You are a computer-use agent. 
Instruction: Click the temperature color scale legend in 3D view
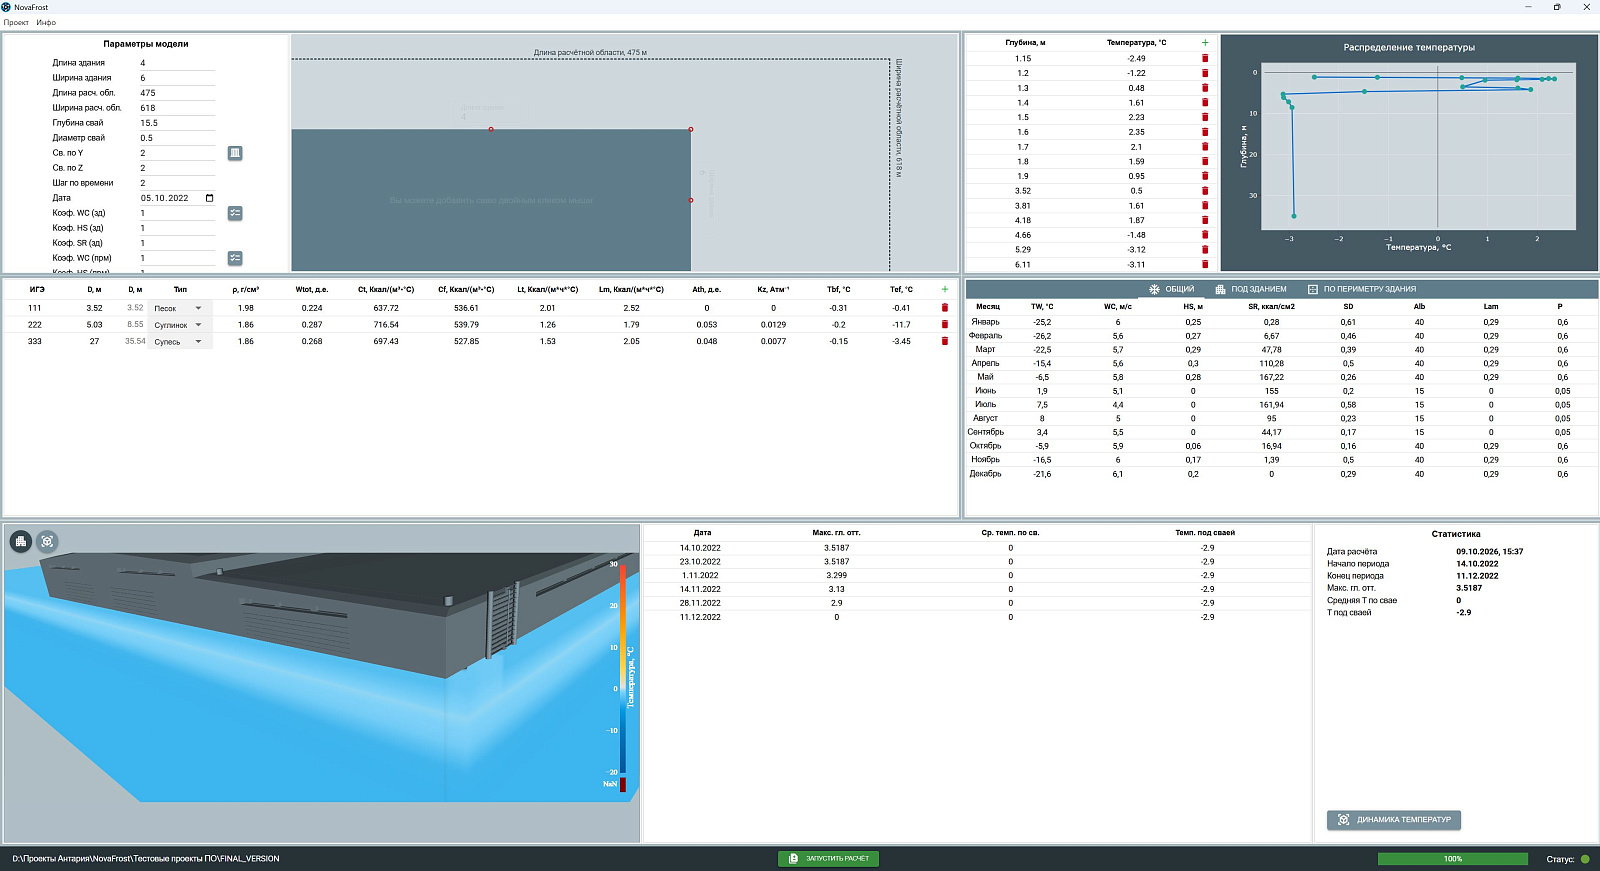pos(622,676)
